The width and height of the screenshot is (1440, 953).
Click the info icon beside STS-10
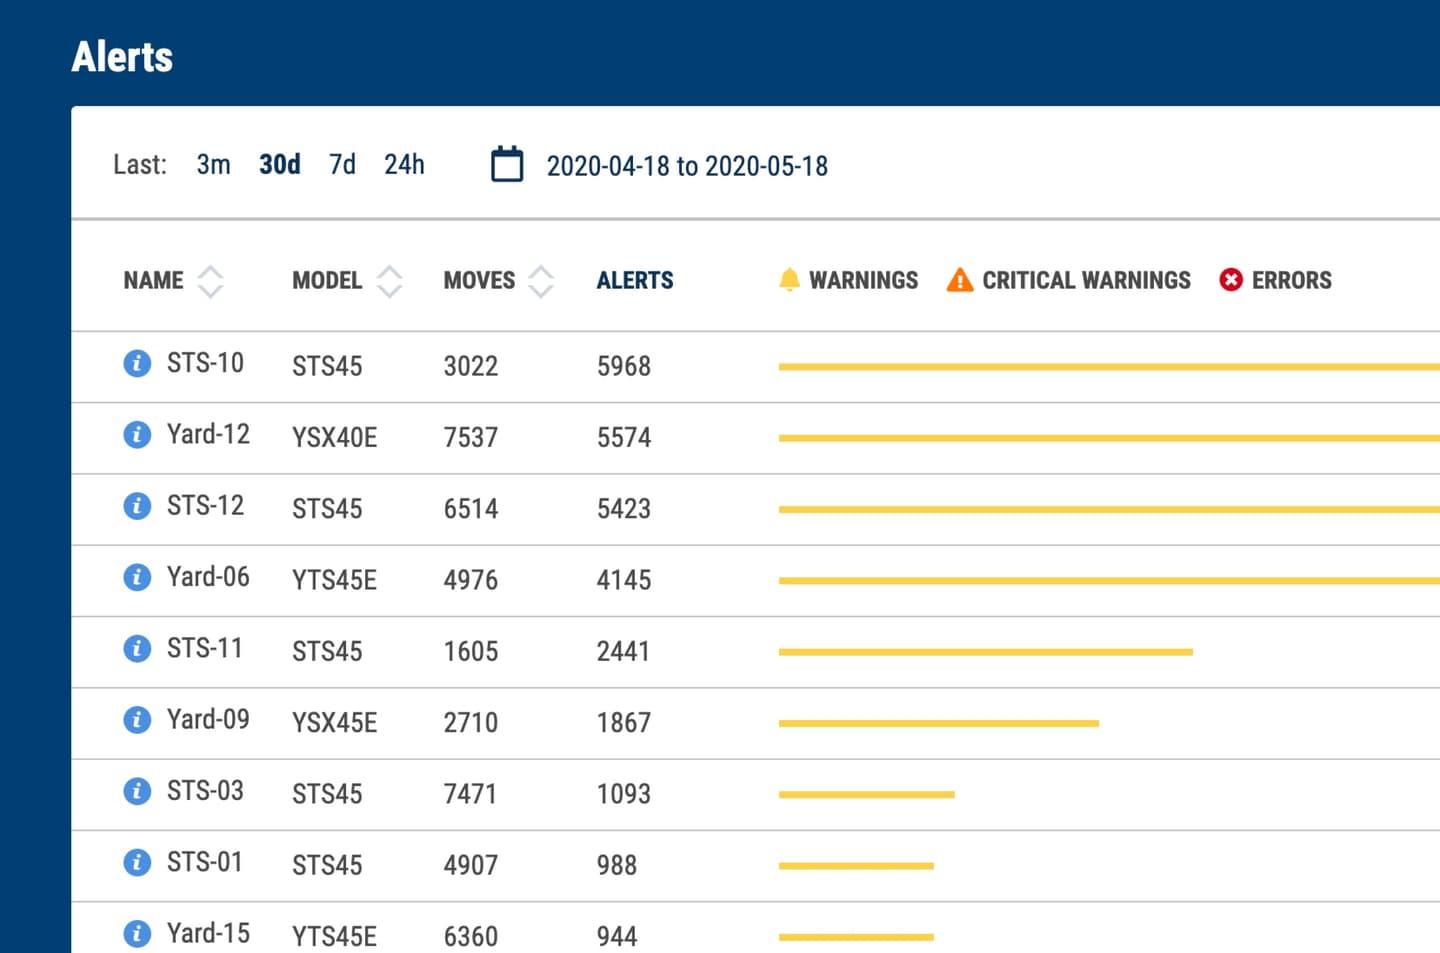pyautogui.click(x=137, y=364)
